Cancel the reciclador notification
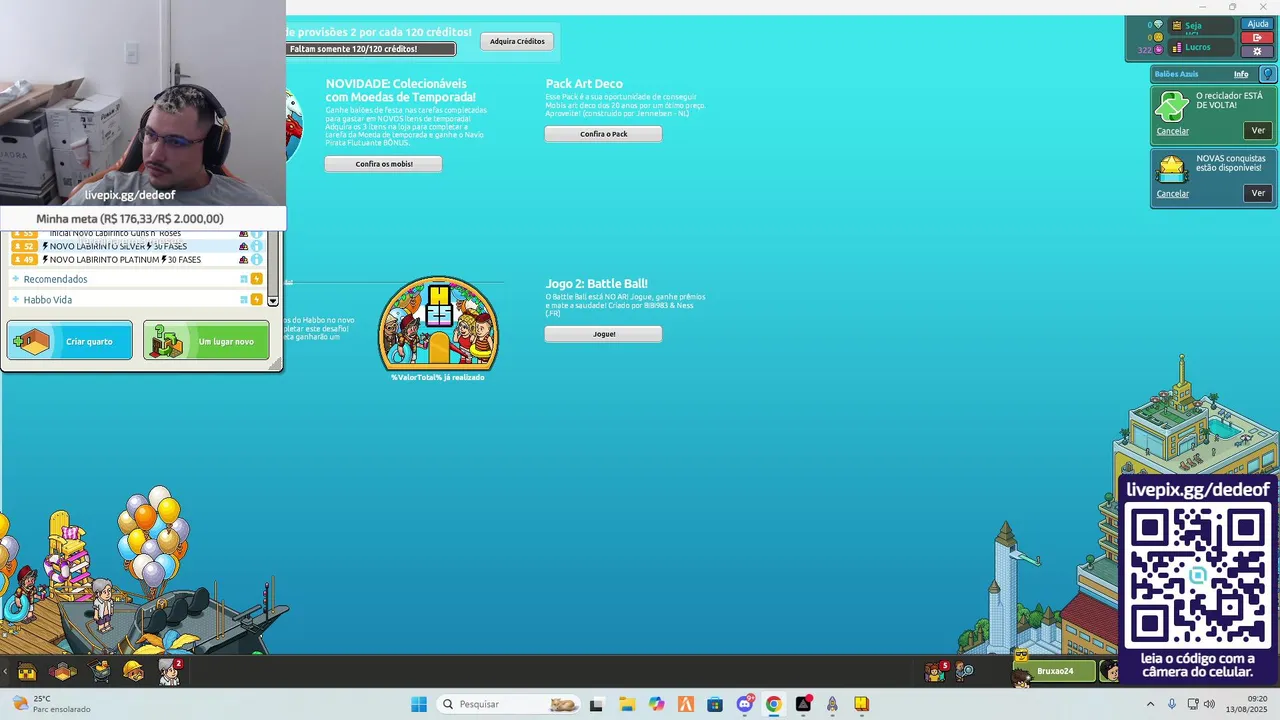Viewport: 1280px width, 720px height. pos(1173,131)
